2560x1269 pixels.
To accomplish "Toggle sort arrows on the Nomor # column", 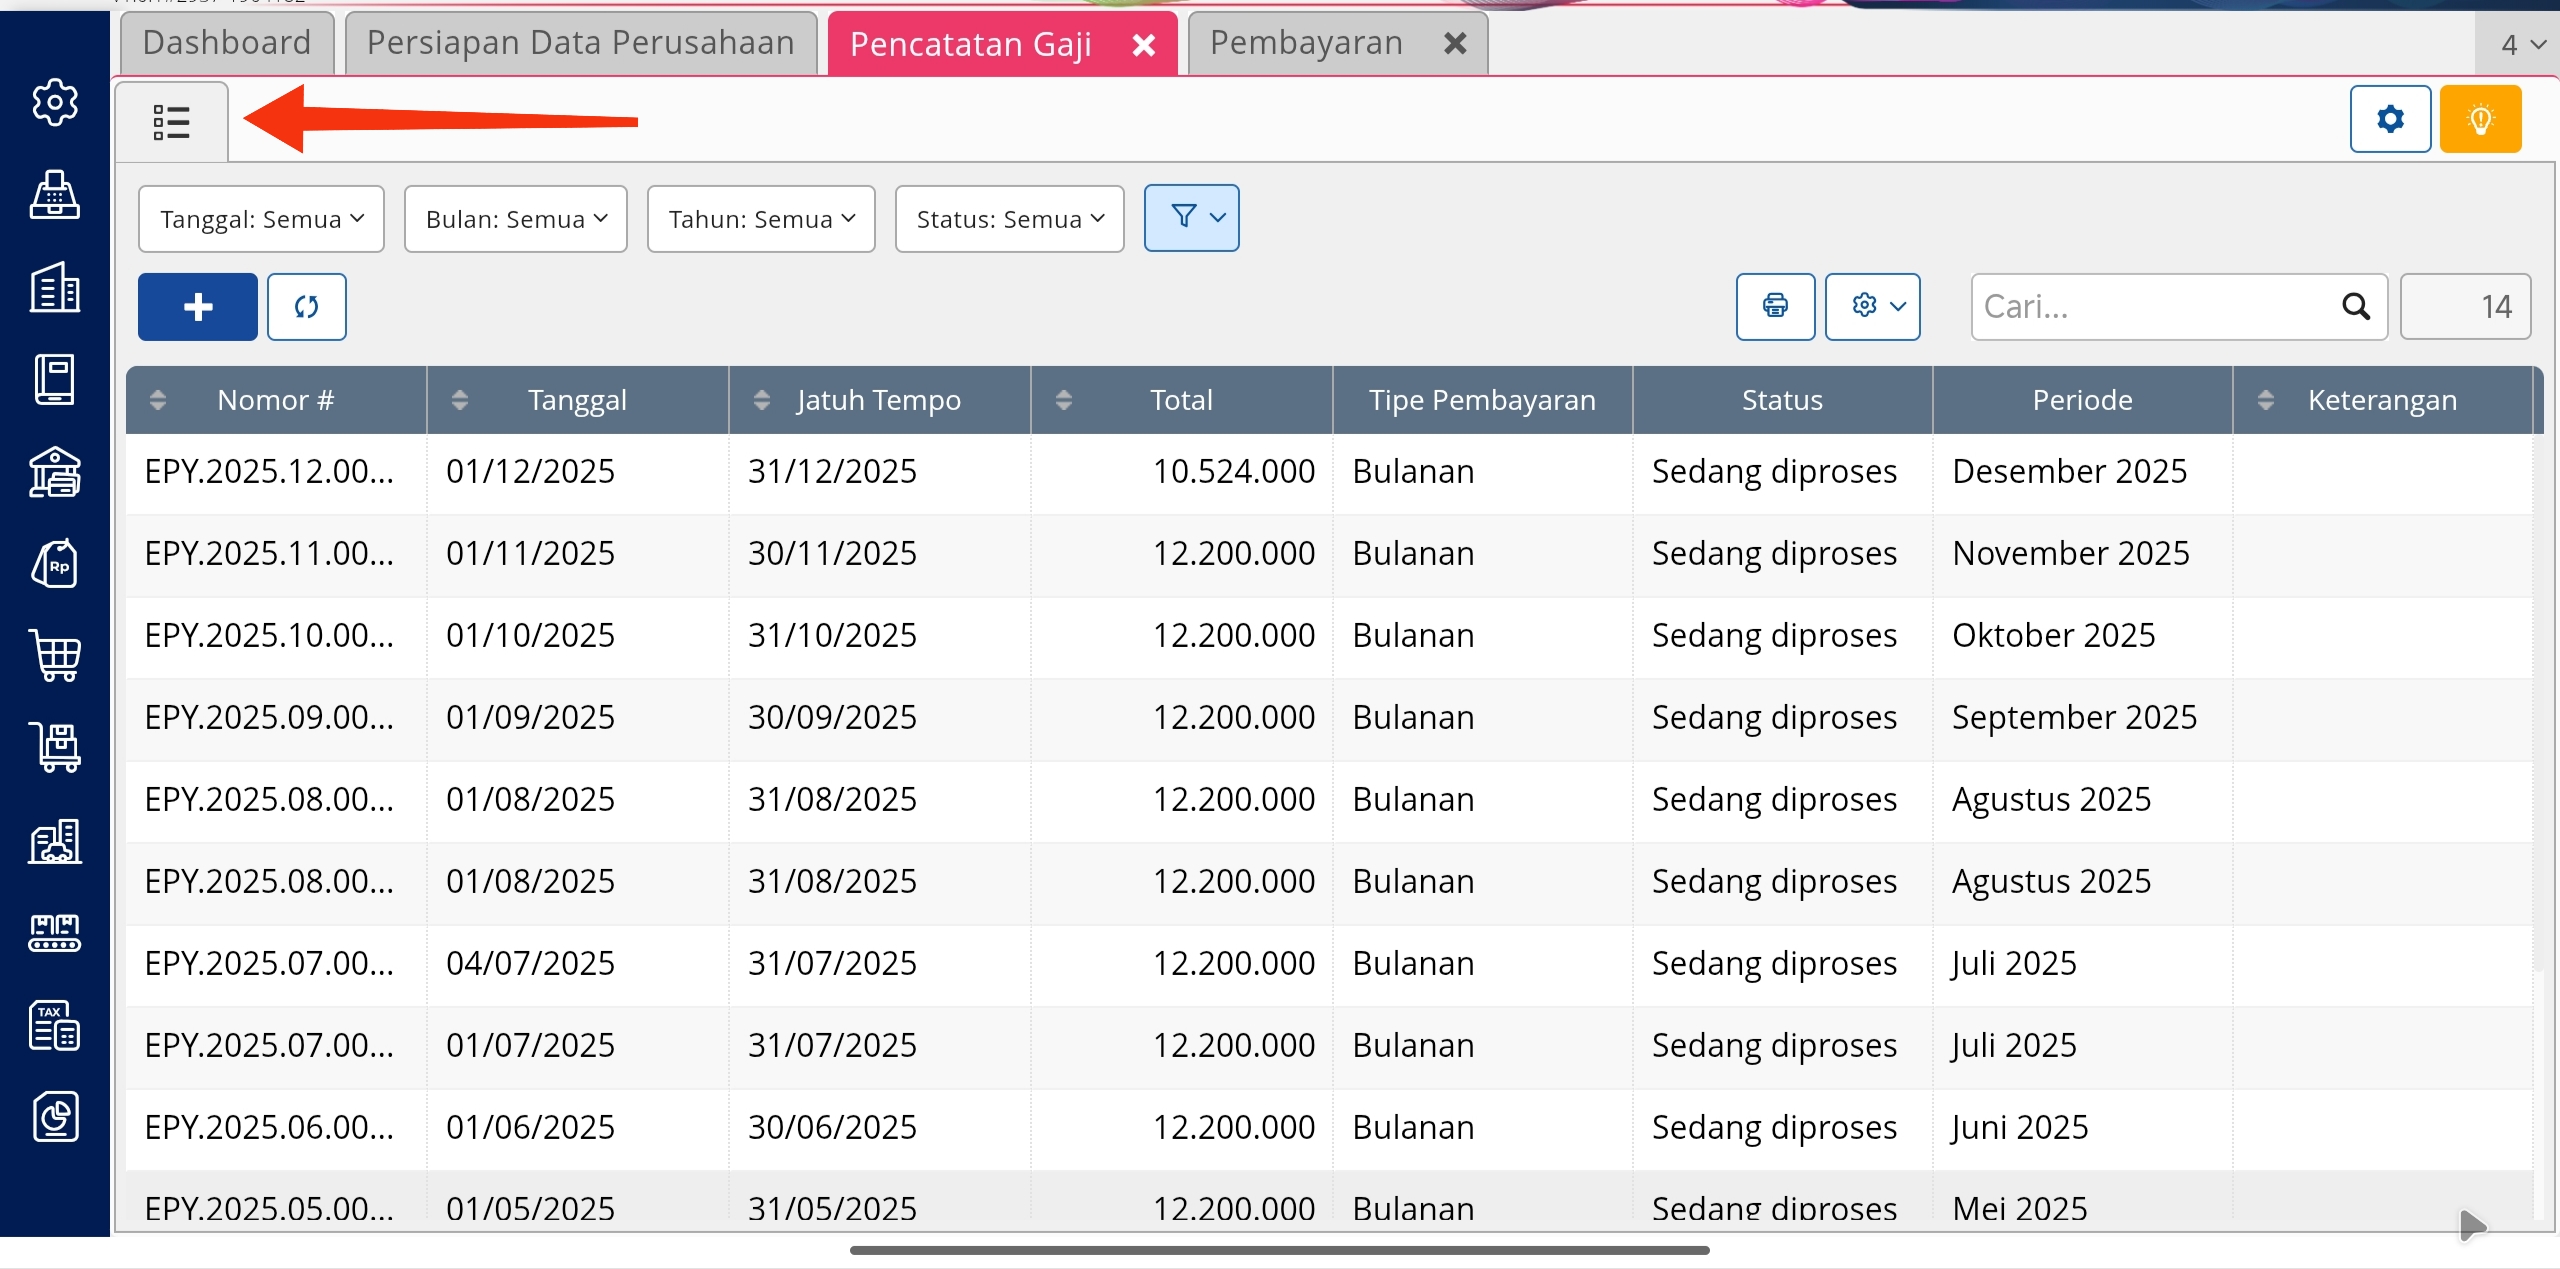I will tap(158, 400).
